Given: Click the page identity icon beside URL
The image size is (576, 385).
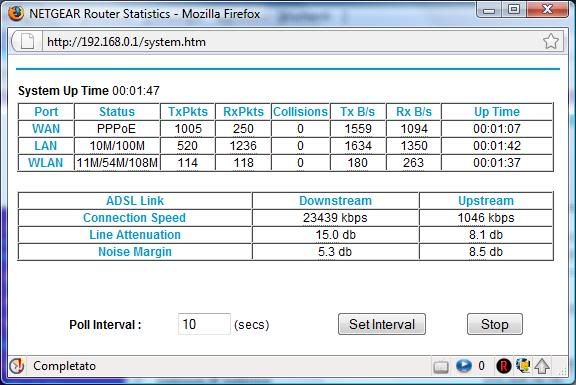Looking at the screenshot, I should click(27, 41).
